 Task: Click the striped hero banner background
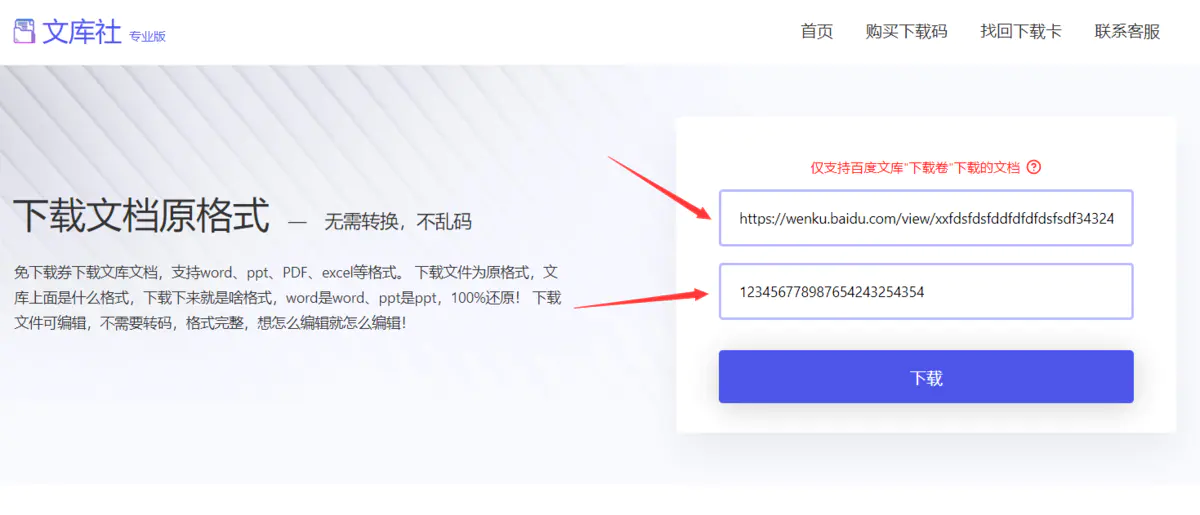[330, 120]
